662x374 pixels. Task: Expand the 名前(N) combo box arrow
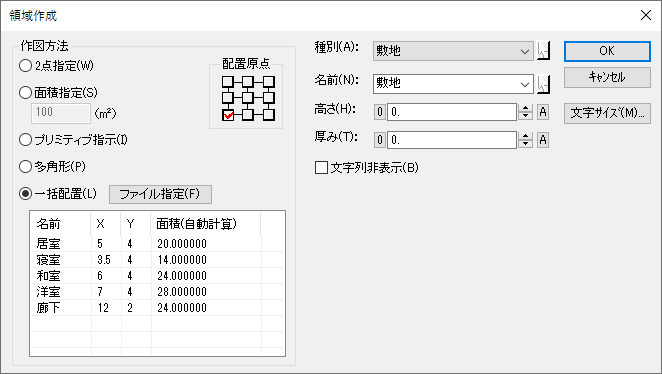[x=525, y=84]
